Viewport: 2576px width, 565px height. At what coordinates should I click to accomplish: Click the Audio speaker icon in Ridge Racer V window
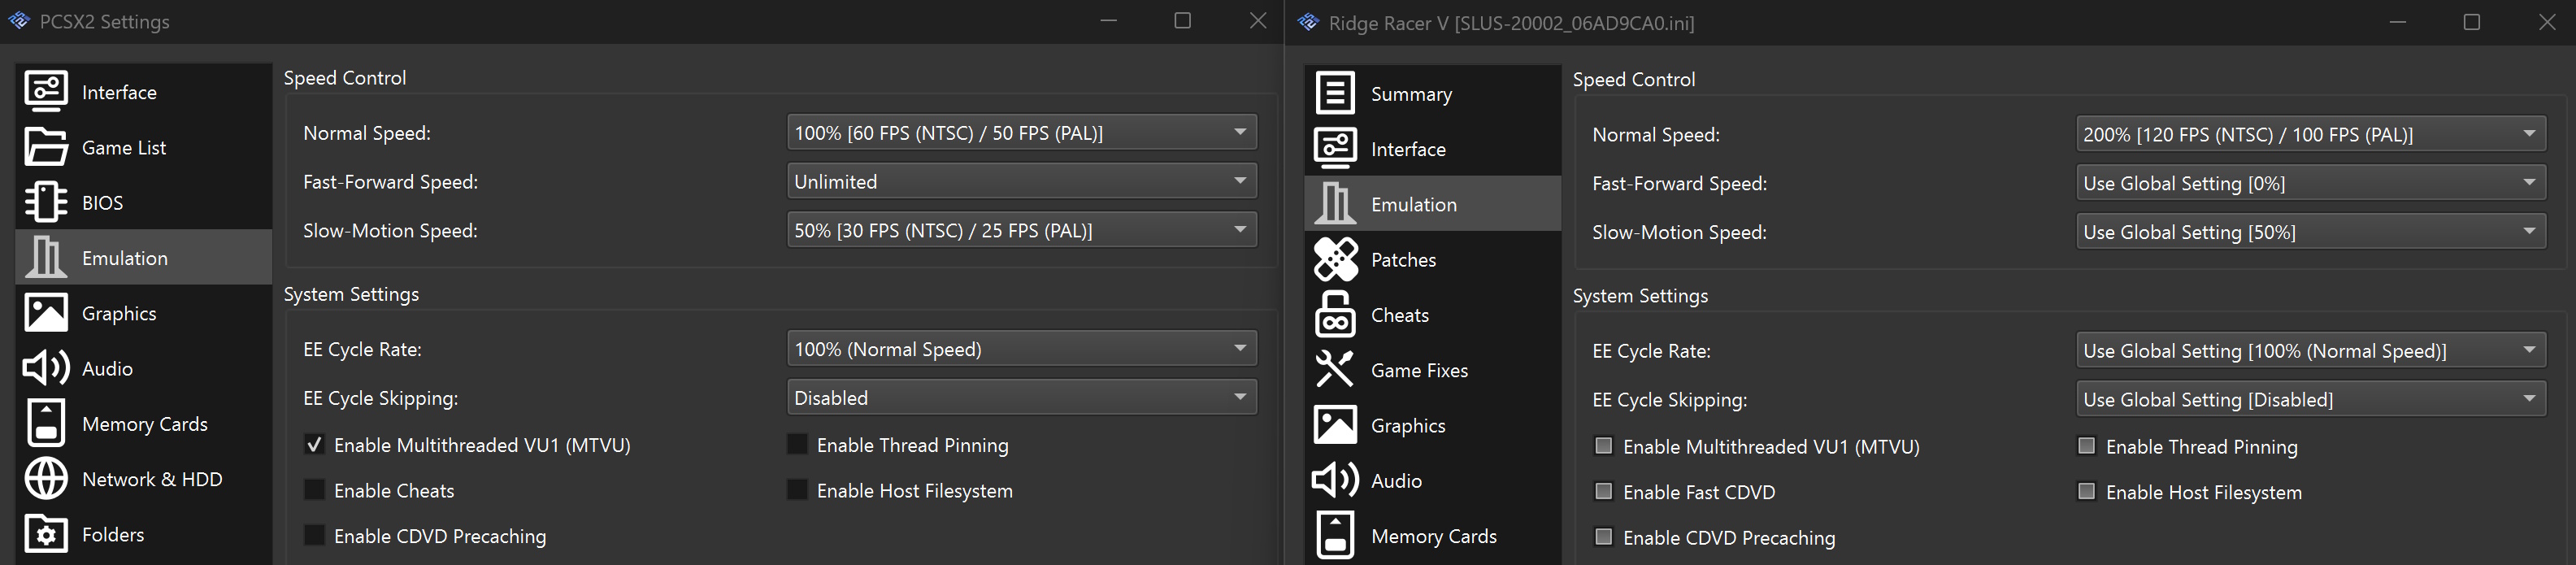[x=1335, y=480]
